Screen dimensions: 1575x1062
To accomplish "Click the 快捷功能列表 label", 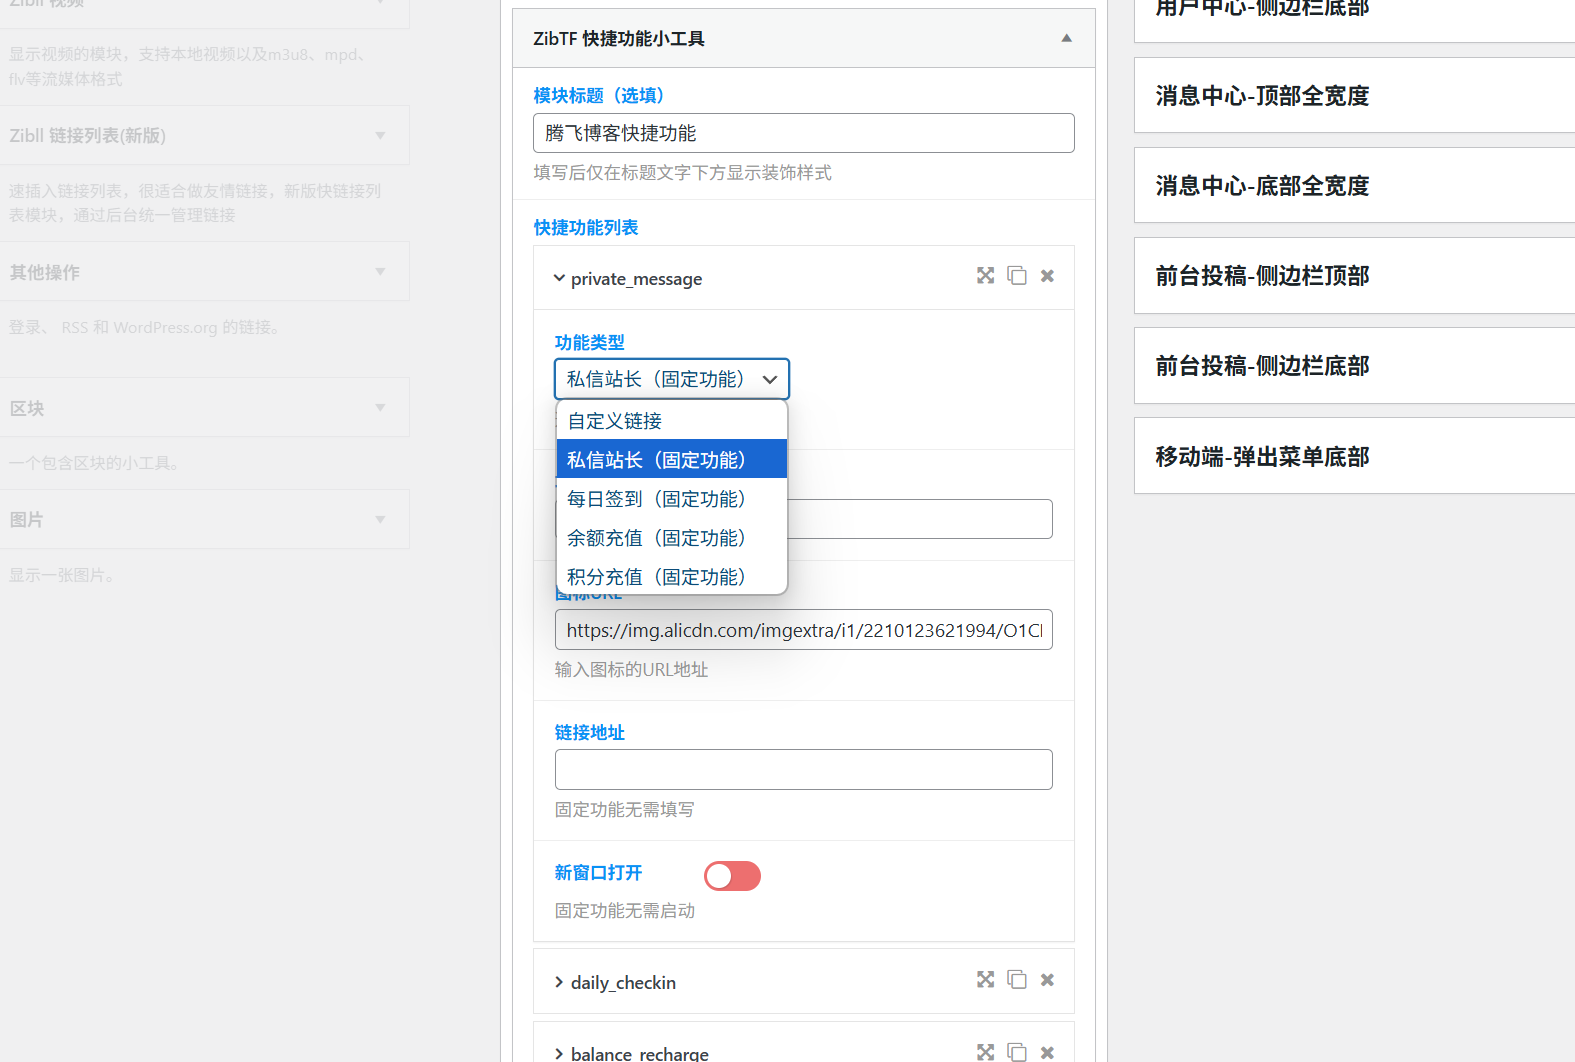I will [586, 228].
